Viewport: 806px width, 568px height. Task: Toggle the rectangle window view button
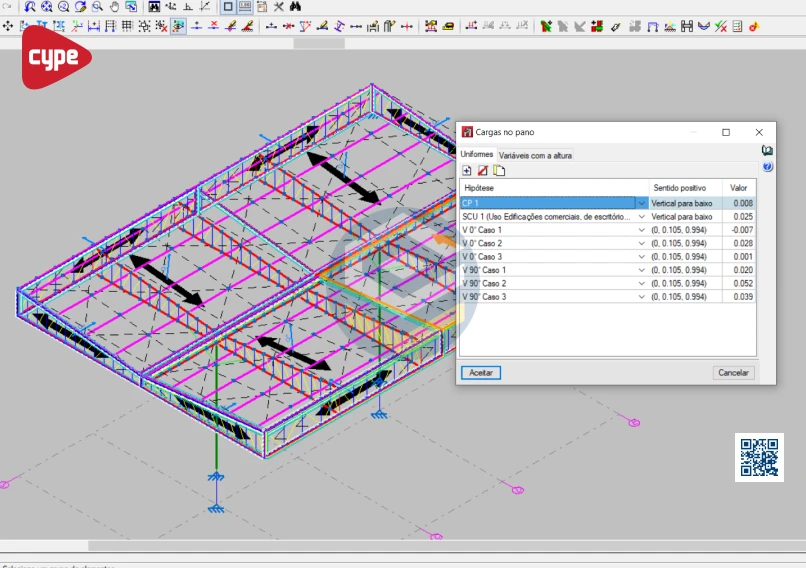228,7
